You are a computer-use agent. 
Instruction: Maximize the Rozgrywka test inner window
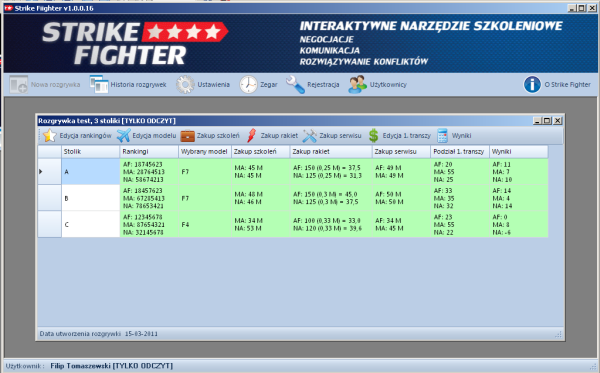click(547, 121)
